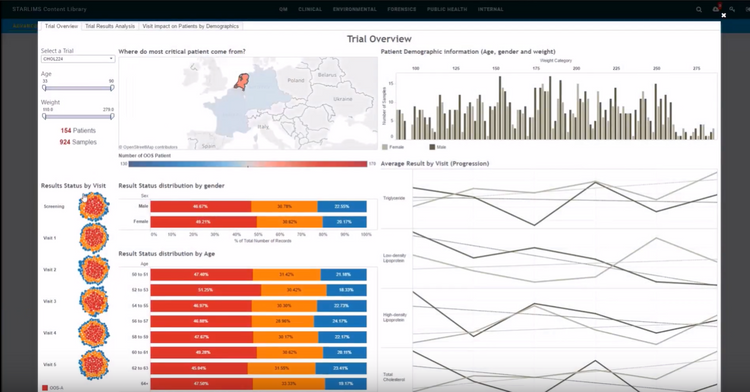This screenshot has width=750, height=392.
Task: Switch to Trial Results Analysis tab
Action: click(110, 26)
